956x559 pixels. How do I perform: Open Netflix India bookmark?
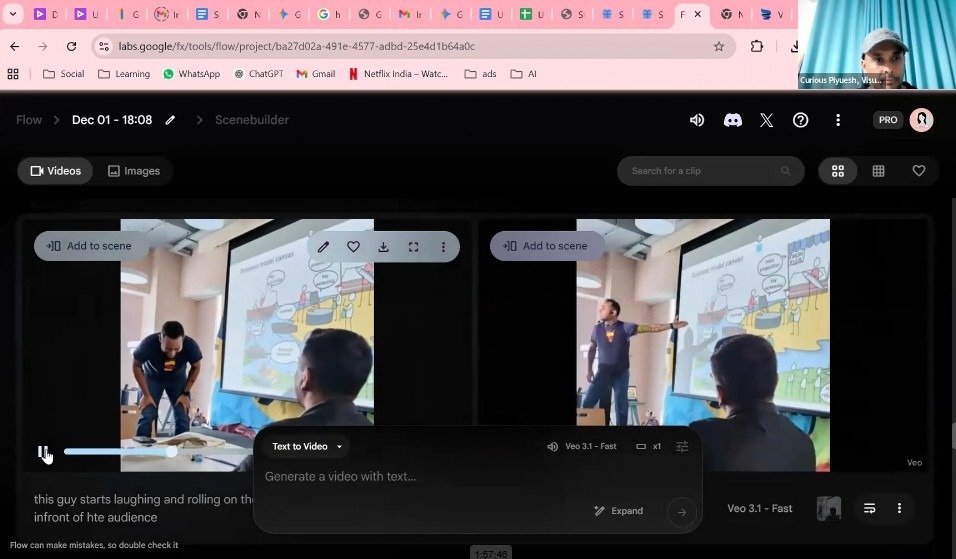point(399,74)
